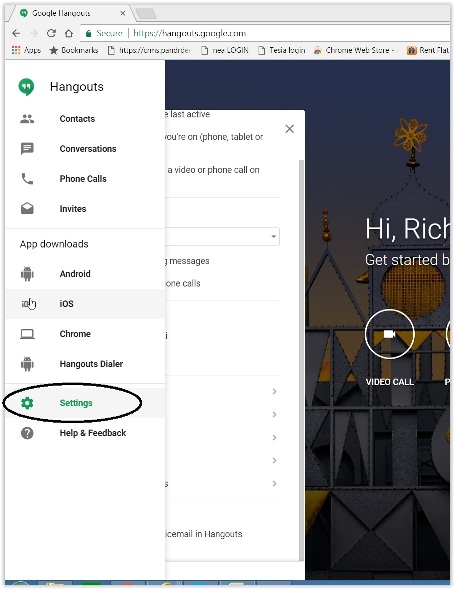Close the Google Hangouts tab
Screen dimensions: 454x589
[122, 13]
